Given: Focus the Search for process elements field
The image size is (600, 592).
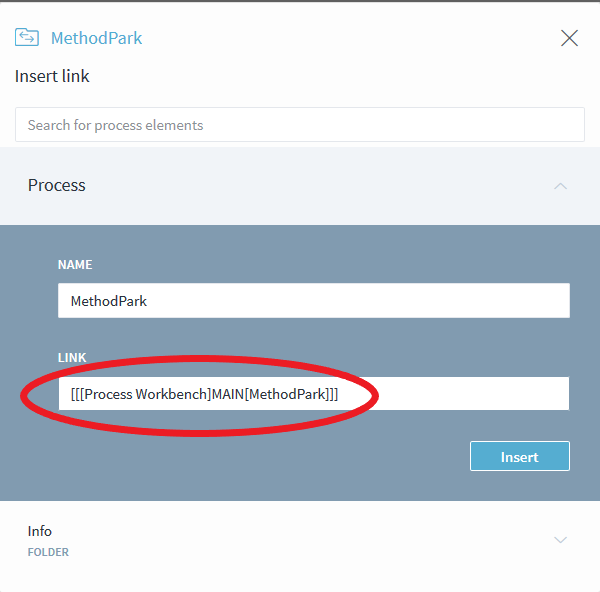Looking at the screenshot, I should (x=300, y=125).
